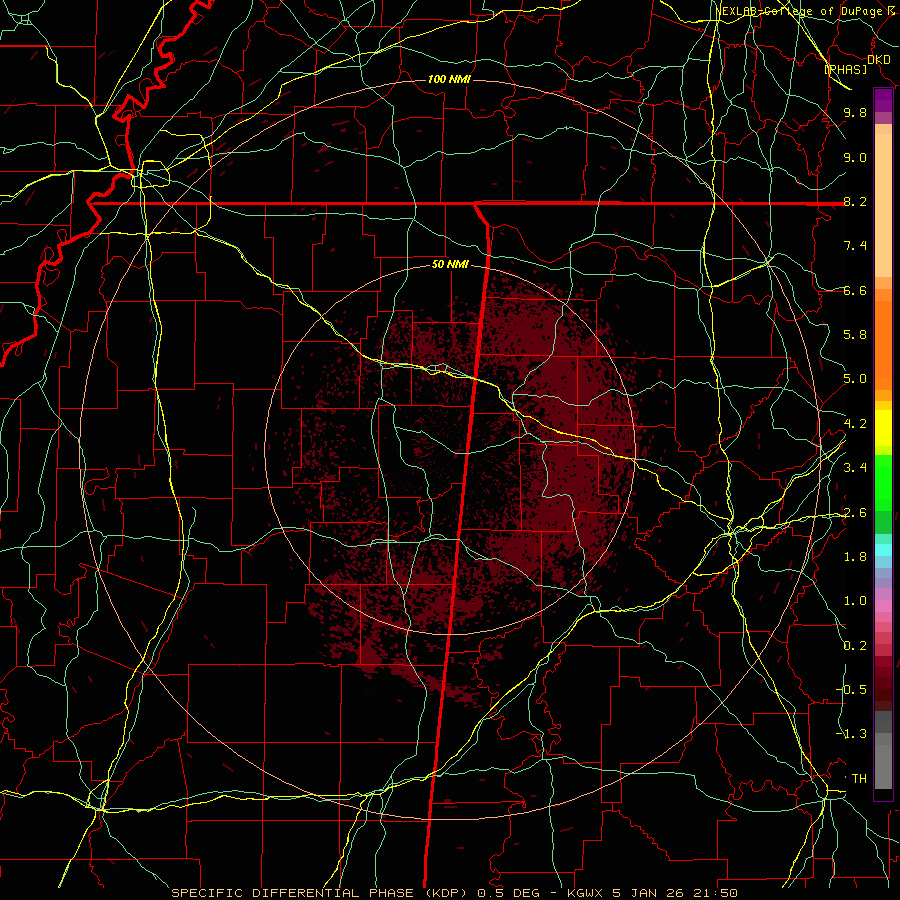Click the 8.2 value on the scale

pos(855,202)
